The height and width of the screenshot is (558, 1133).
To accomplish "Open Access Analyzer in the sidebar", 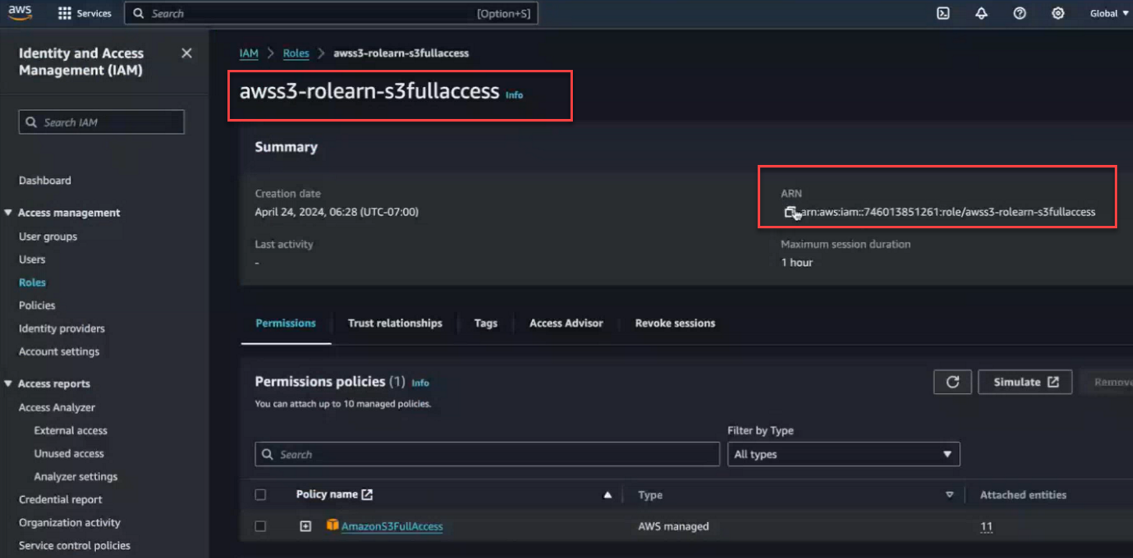I will pos(57,408).
